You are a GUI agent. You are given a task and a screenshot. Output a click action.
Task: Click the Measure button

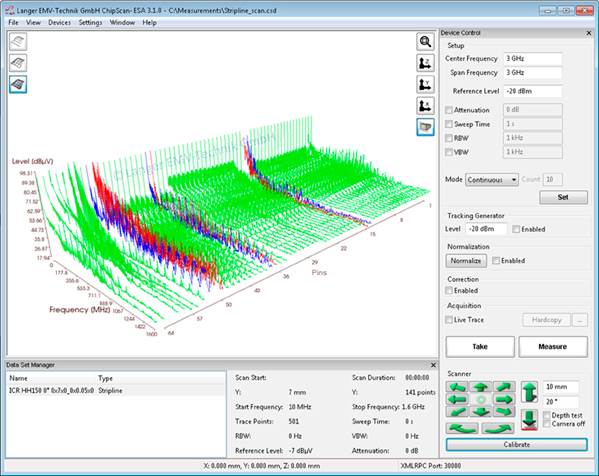click(x=553, y=346)
